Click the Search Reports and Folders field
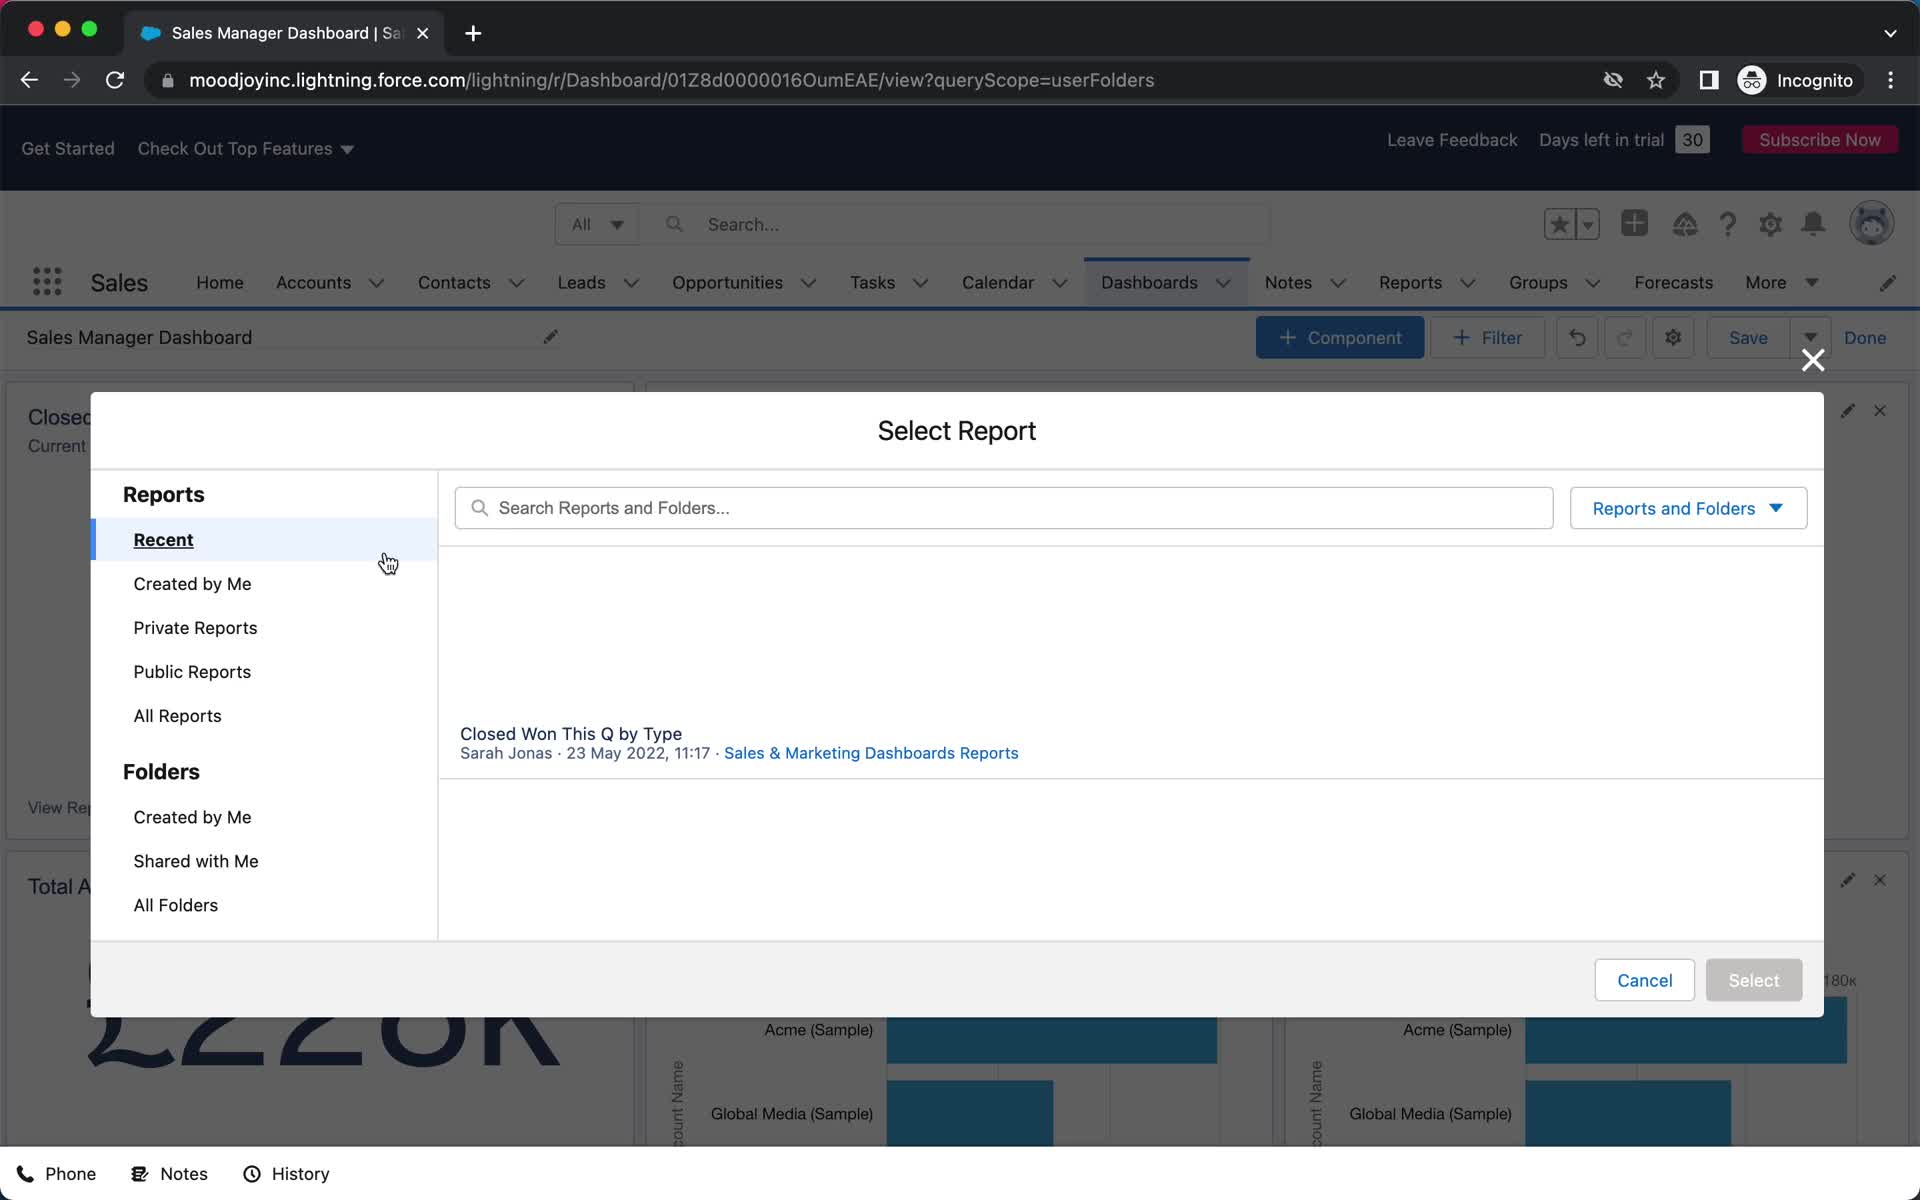This screenshot has height=1200, width=1920. 1004,507
